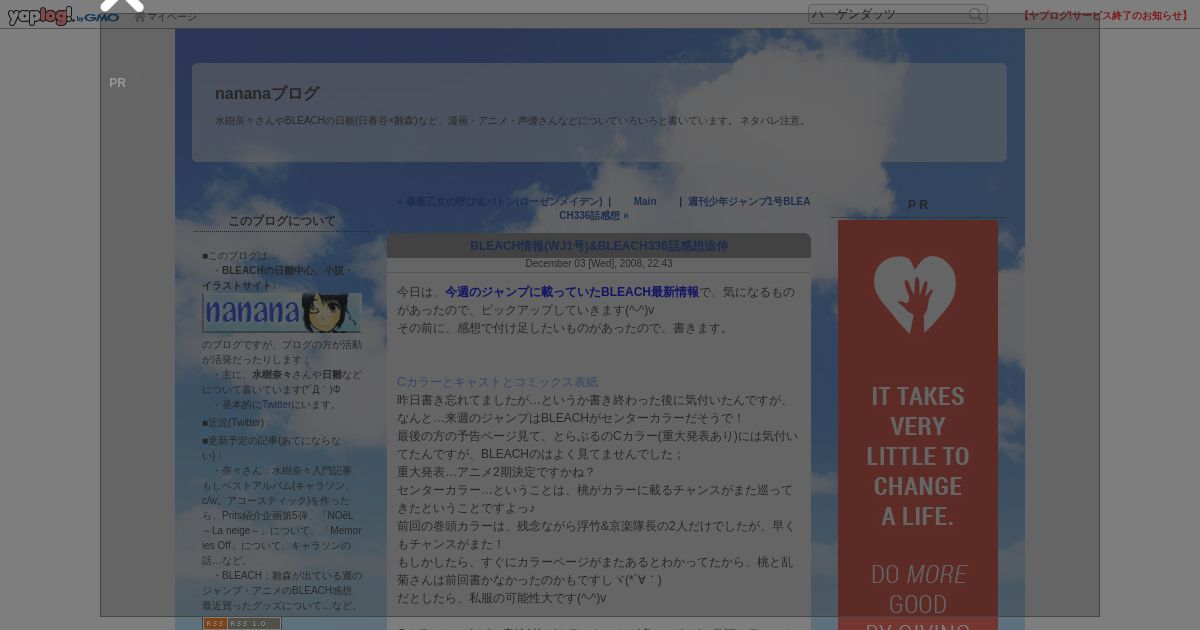
Task: Go to the next post 週刊少年ジャンプ1号BLEACH336話感想
Action: (x=684, y=208)
